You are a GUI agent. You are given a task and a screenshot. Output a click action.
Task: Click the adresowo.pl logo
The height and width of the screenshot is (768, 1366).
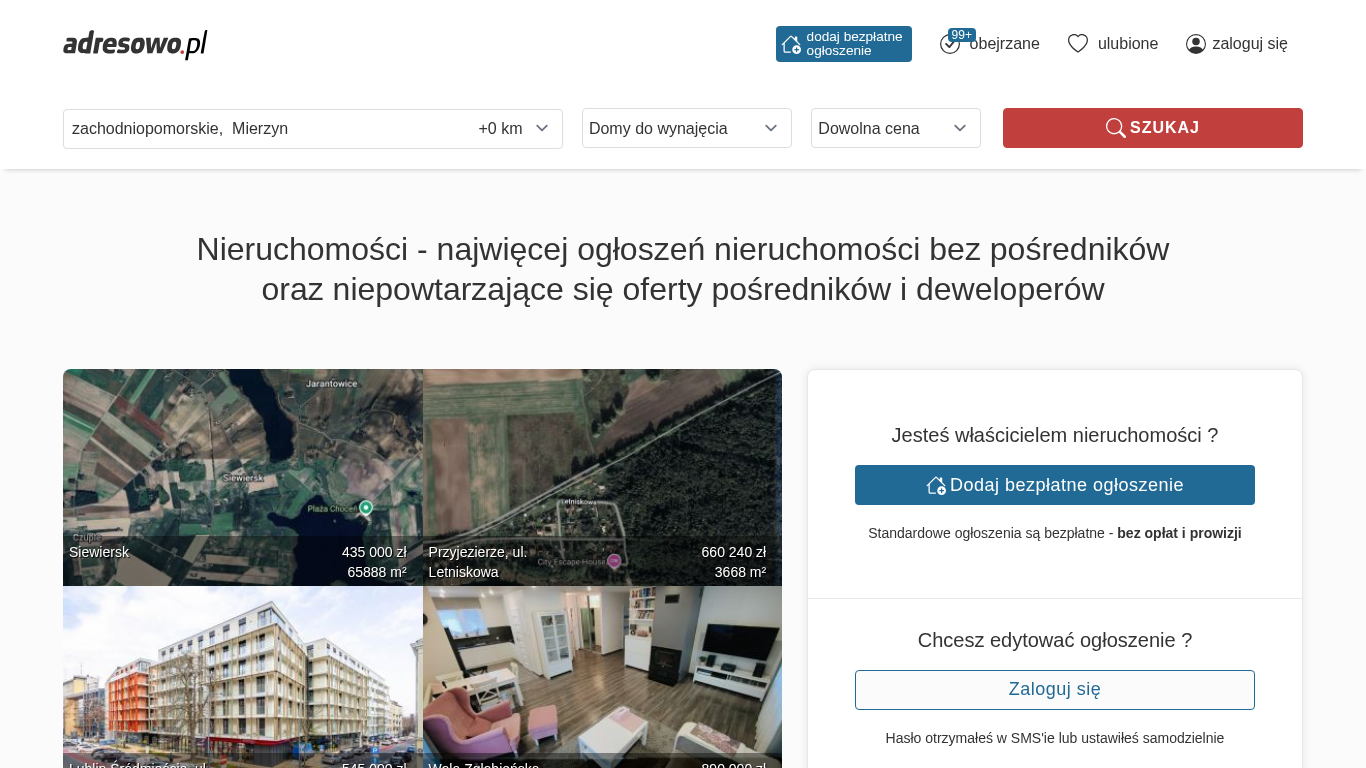[x=135, y=44]
